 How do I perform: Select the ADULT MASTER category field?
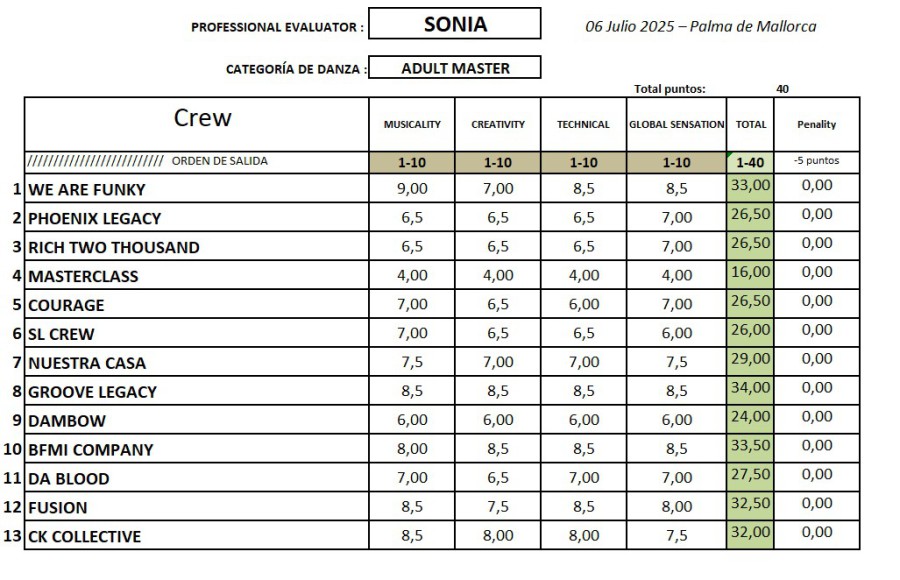(x=455, y=68)
